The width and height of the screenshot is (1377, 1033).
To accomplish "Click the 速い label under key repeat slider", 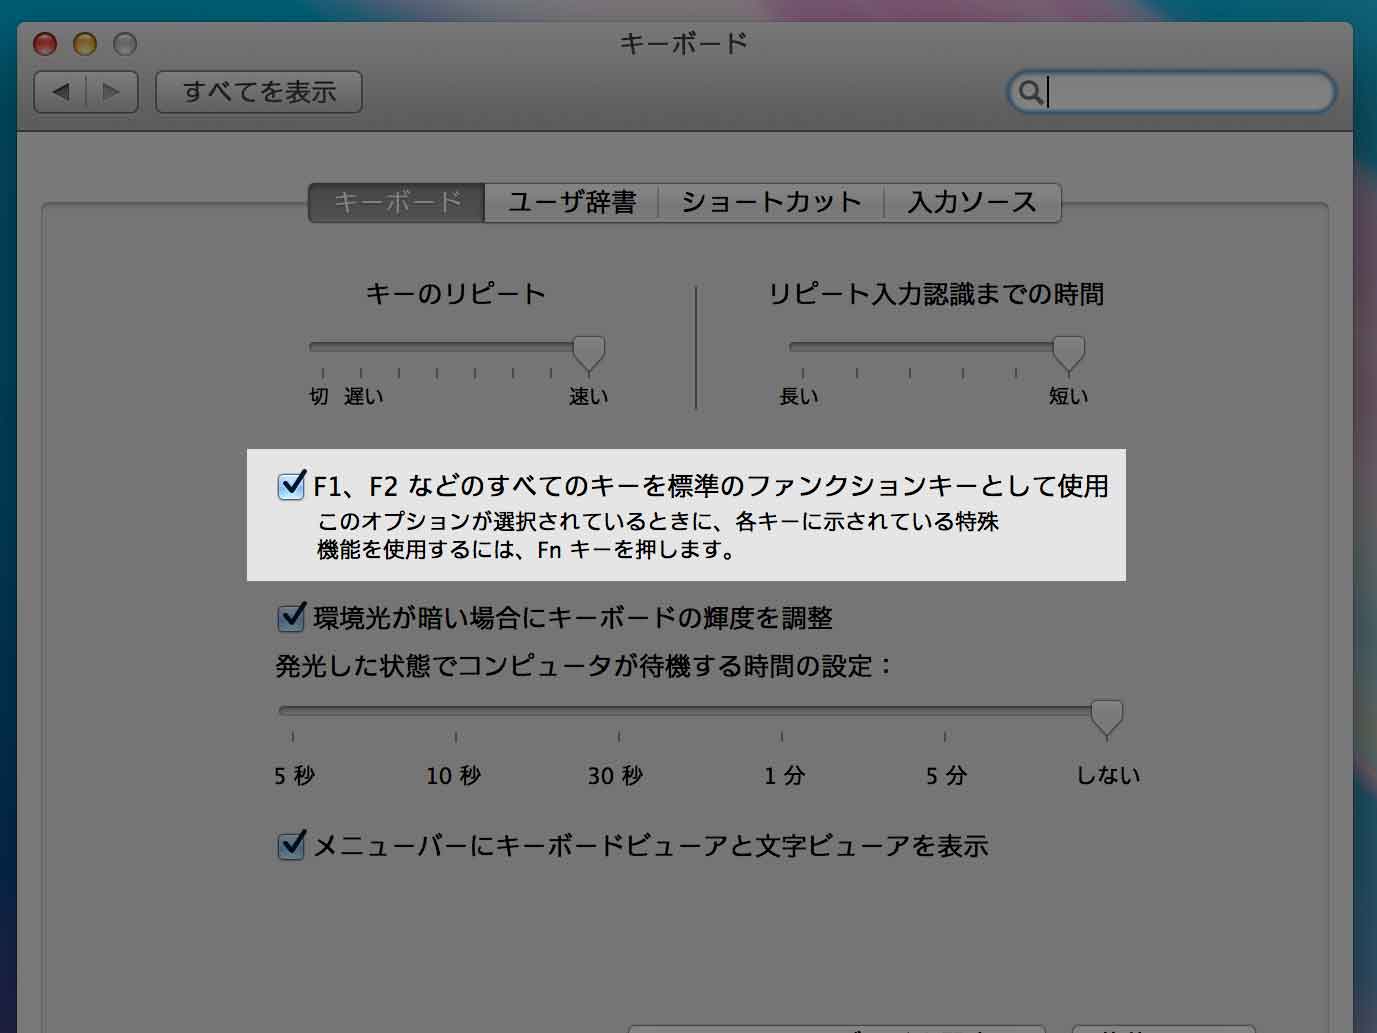I will point(588,397).
